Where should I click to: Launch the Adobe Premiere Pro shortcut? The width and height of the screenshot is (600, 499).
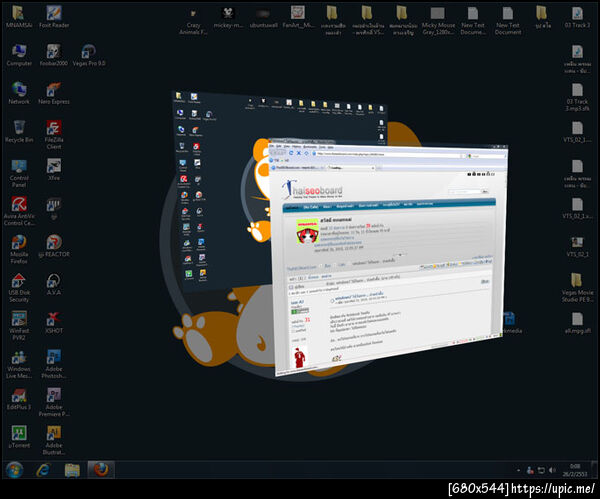[54, 403]
